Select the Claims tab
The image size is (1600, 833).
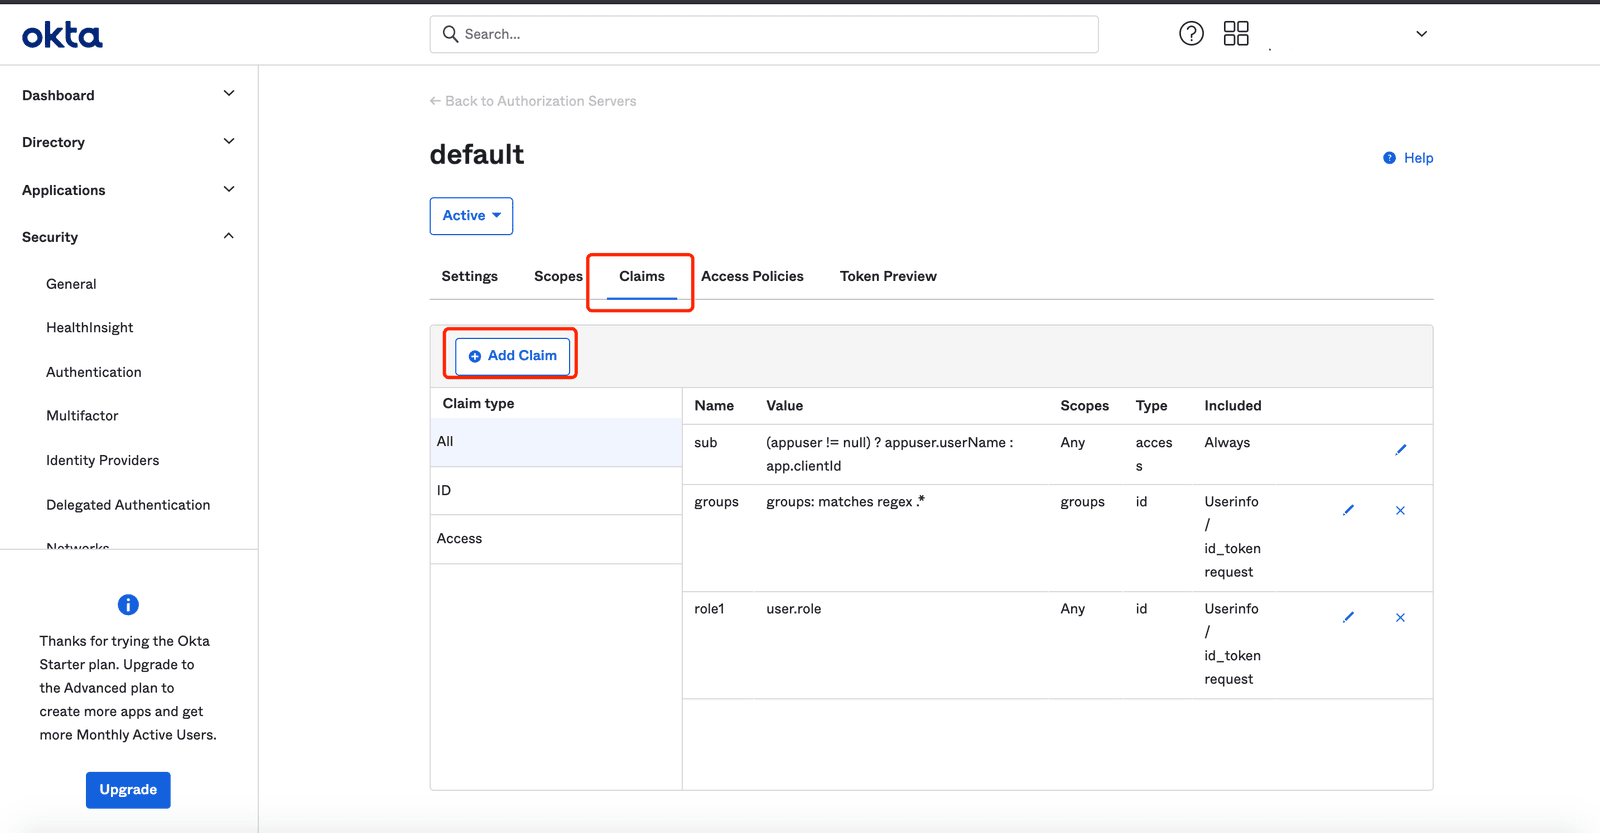(641, 276)
